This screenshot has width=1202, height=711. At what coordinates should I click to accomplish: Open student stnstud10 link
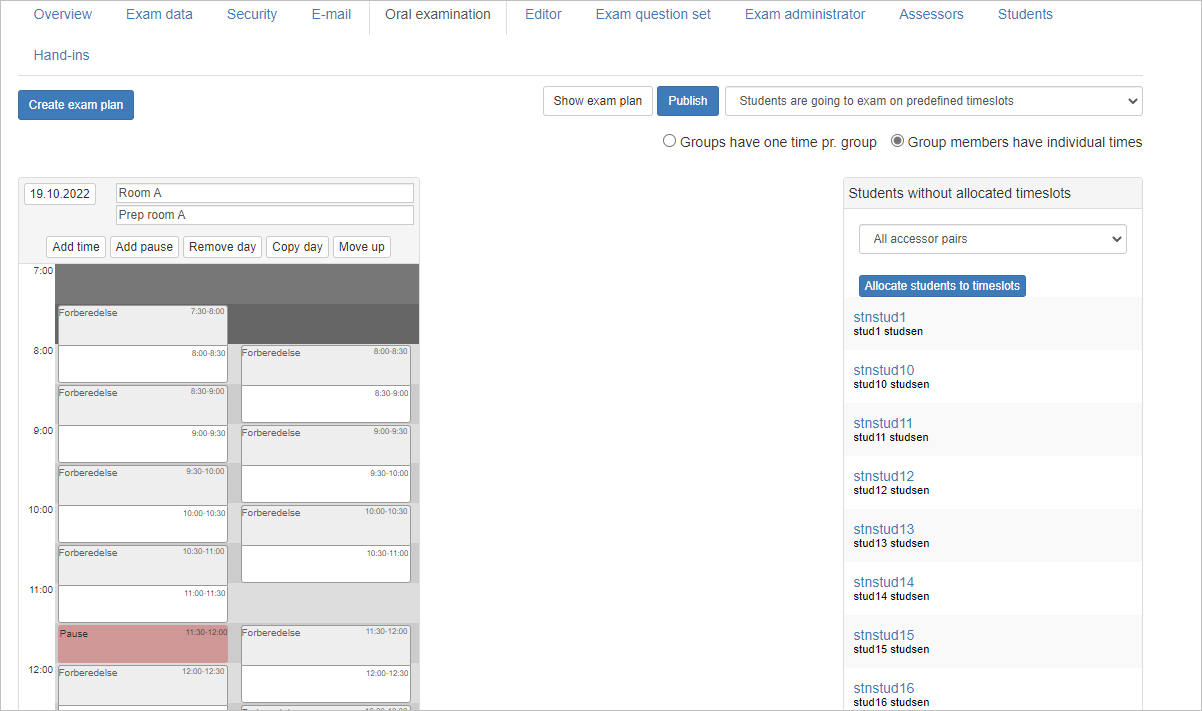click(884, 370)
